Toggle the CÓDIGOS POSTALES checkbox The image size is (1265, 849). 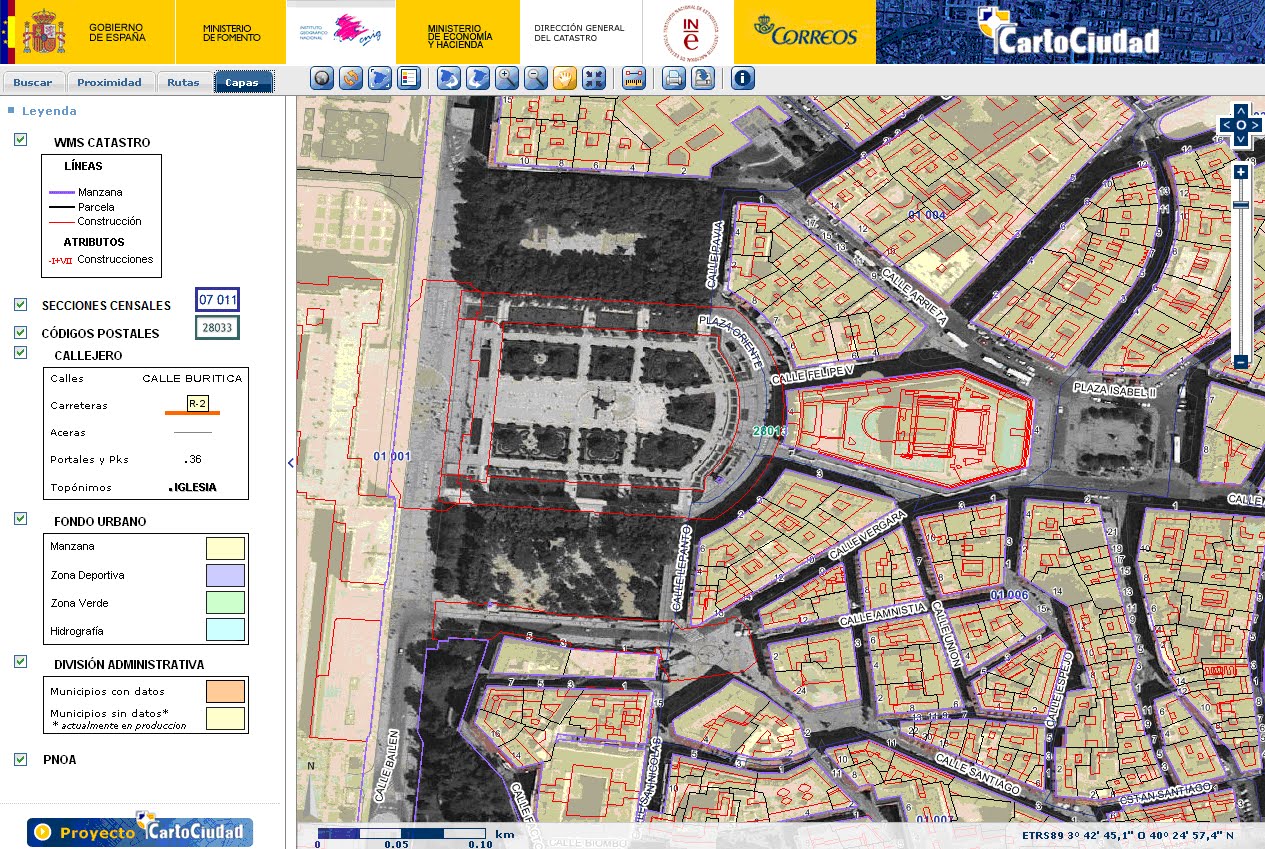click(20, 330)
